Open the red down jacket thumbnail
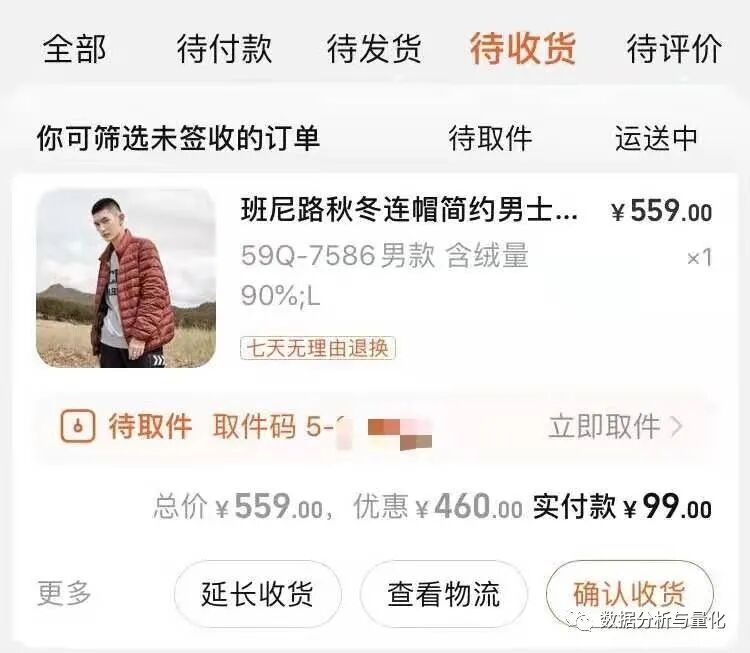 click(x=126, y=278)
